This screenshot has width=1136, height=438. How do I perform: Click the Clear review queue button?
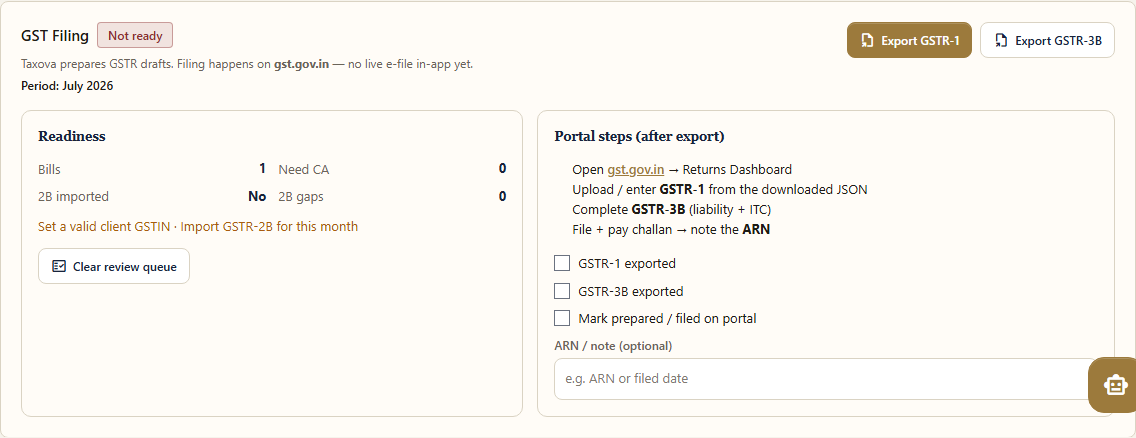point(114,266)
